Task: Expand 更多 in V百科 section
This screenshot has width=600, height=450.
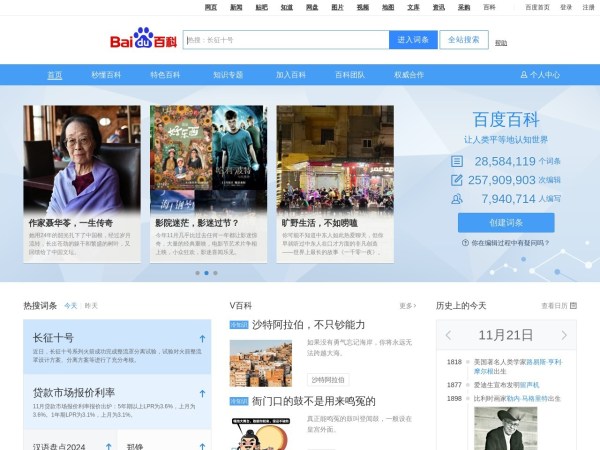Action: (x=407, y=306)
